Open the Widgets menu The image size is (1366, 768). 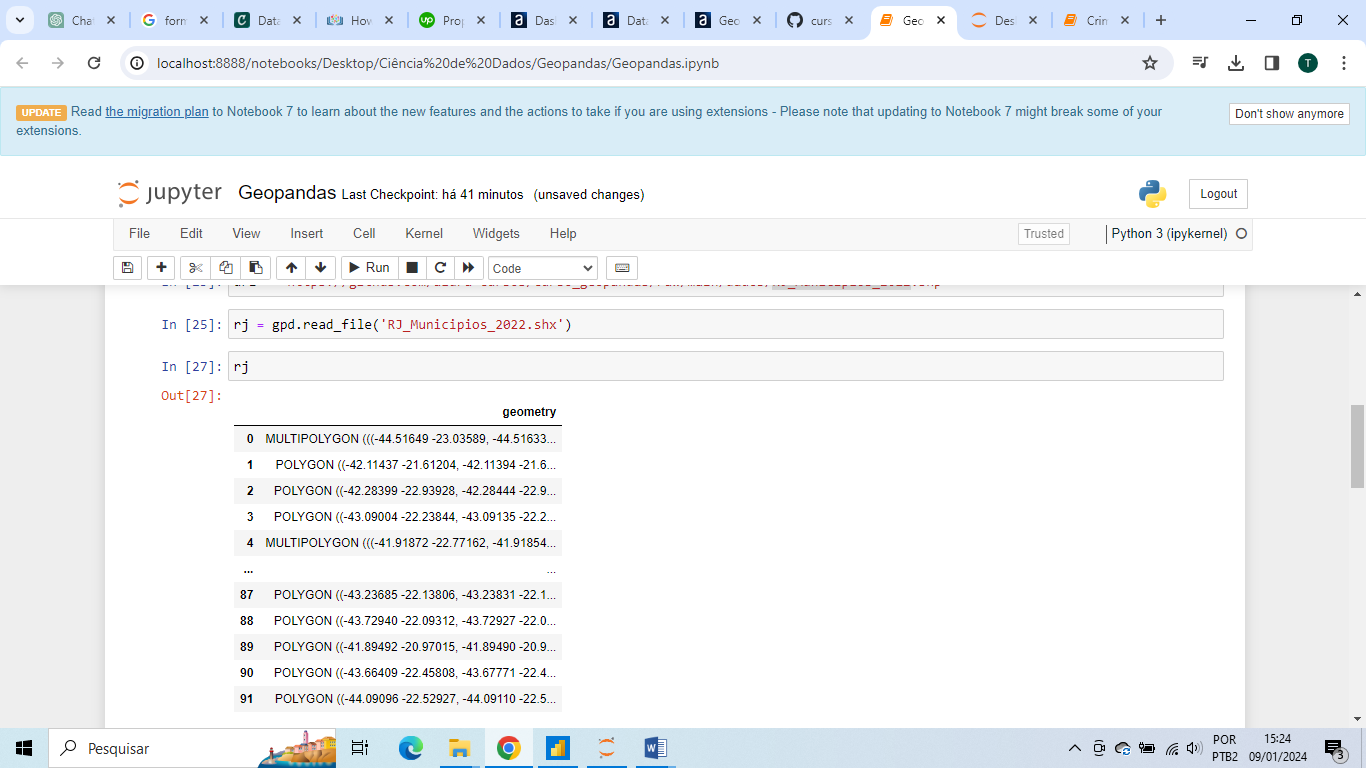click(x=496, y=233)
